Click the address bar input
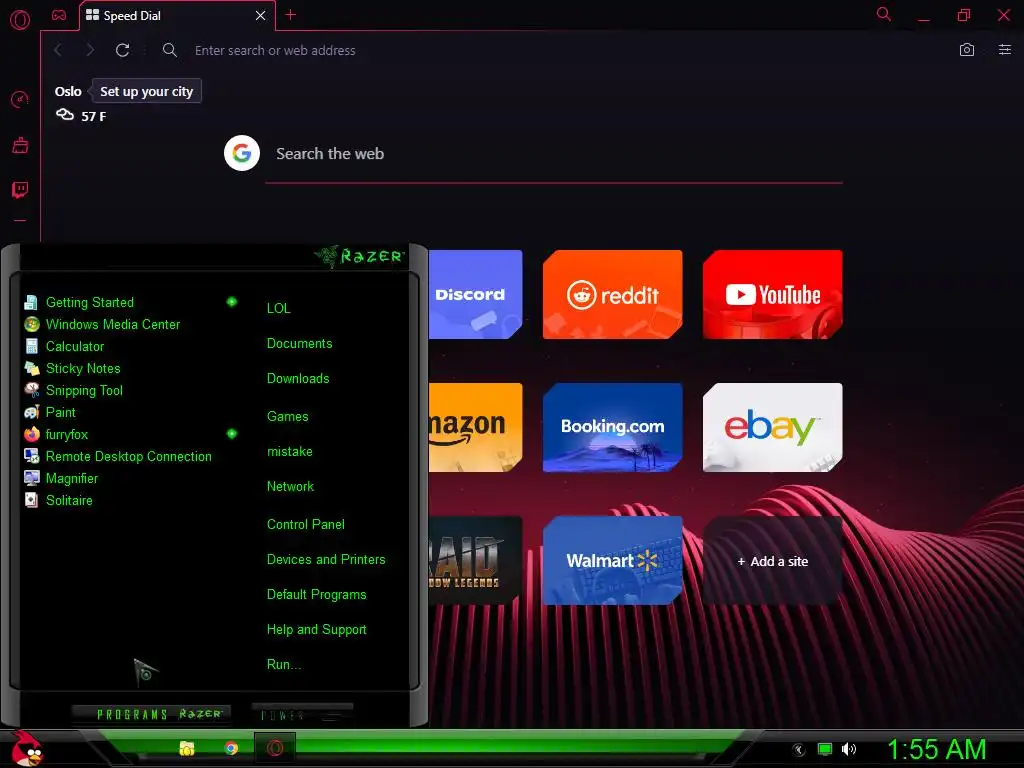Viewport: 1024px width, 768px height. pos(555,50)
